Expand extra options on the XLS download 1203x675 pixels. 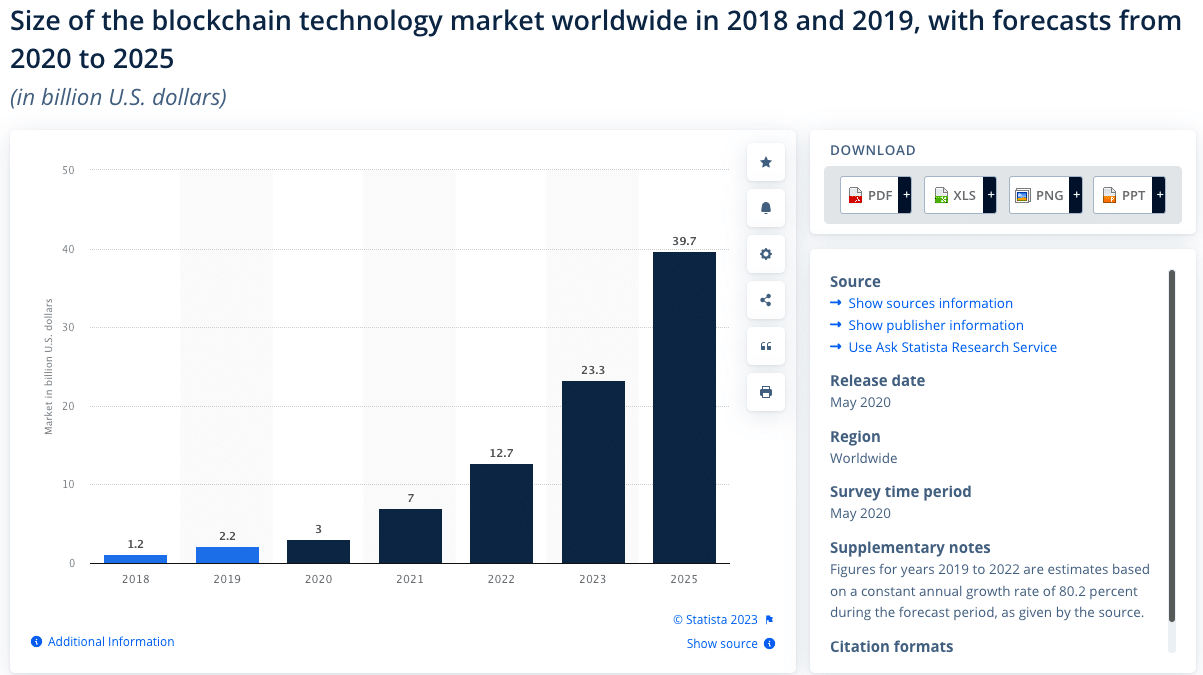click(990, 195)
